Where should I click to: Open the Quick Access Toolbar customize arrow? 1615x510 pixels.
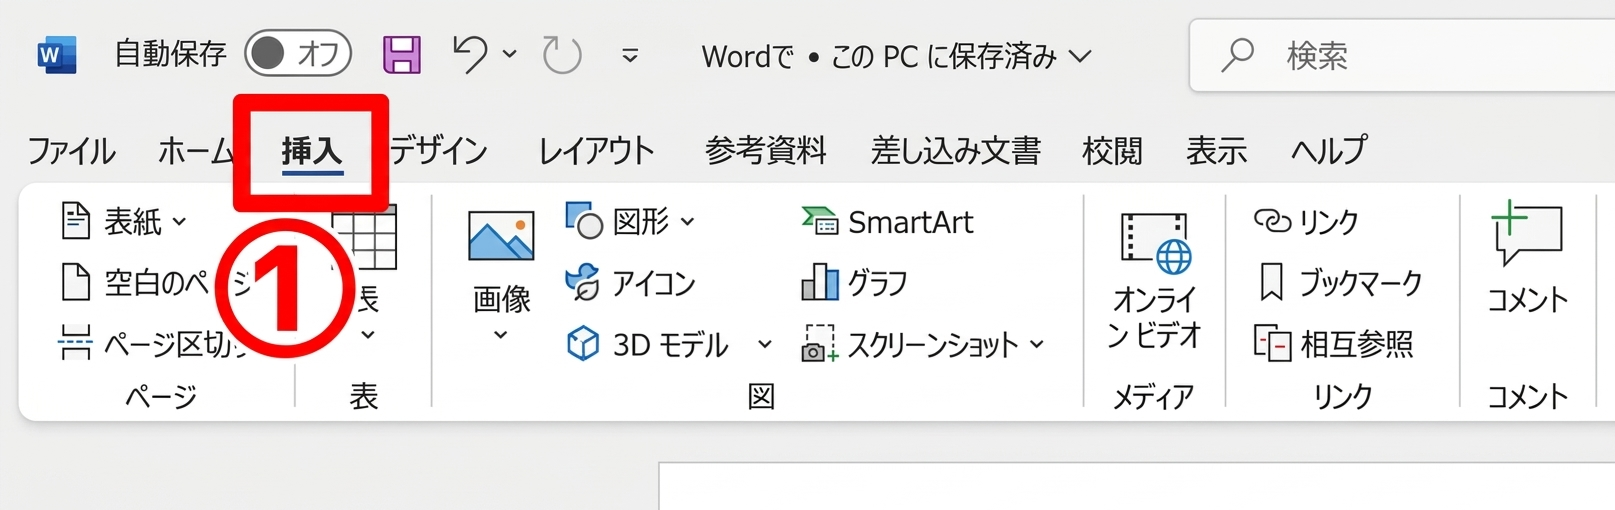coord(630,56)
